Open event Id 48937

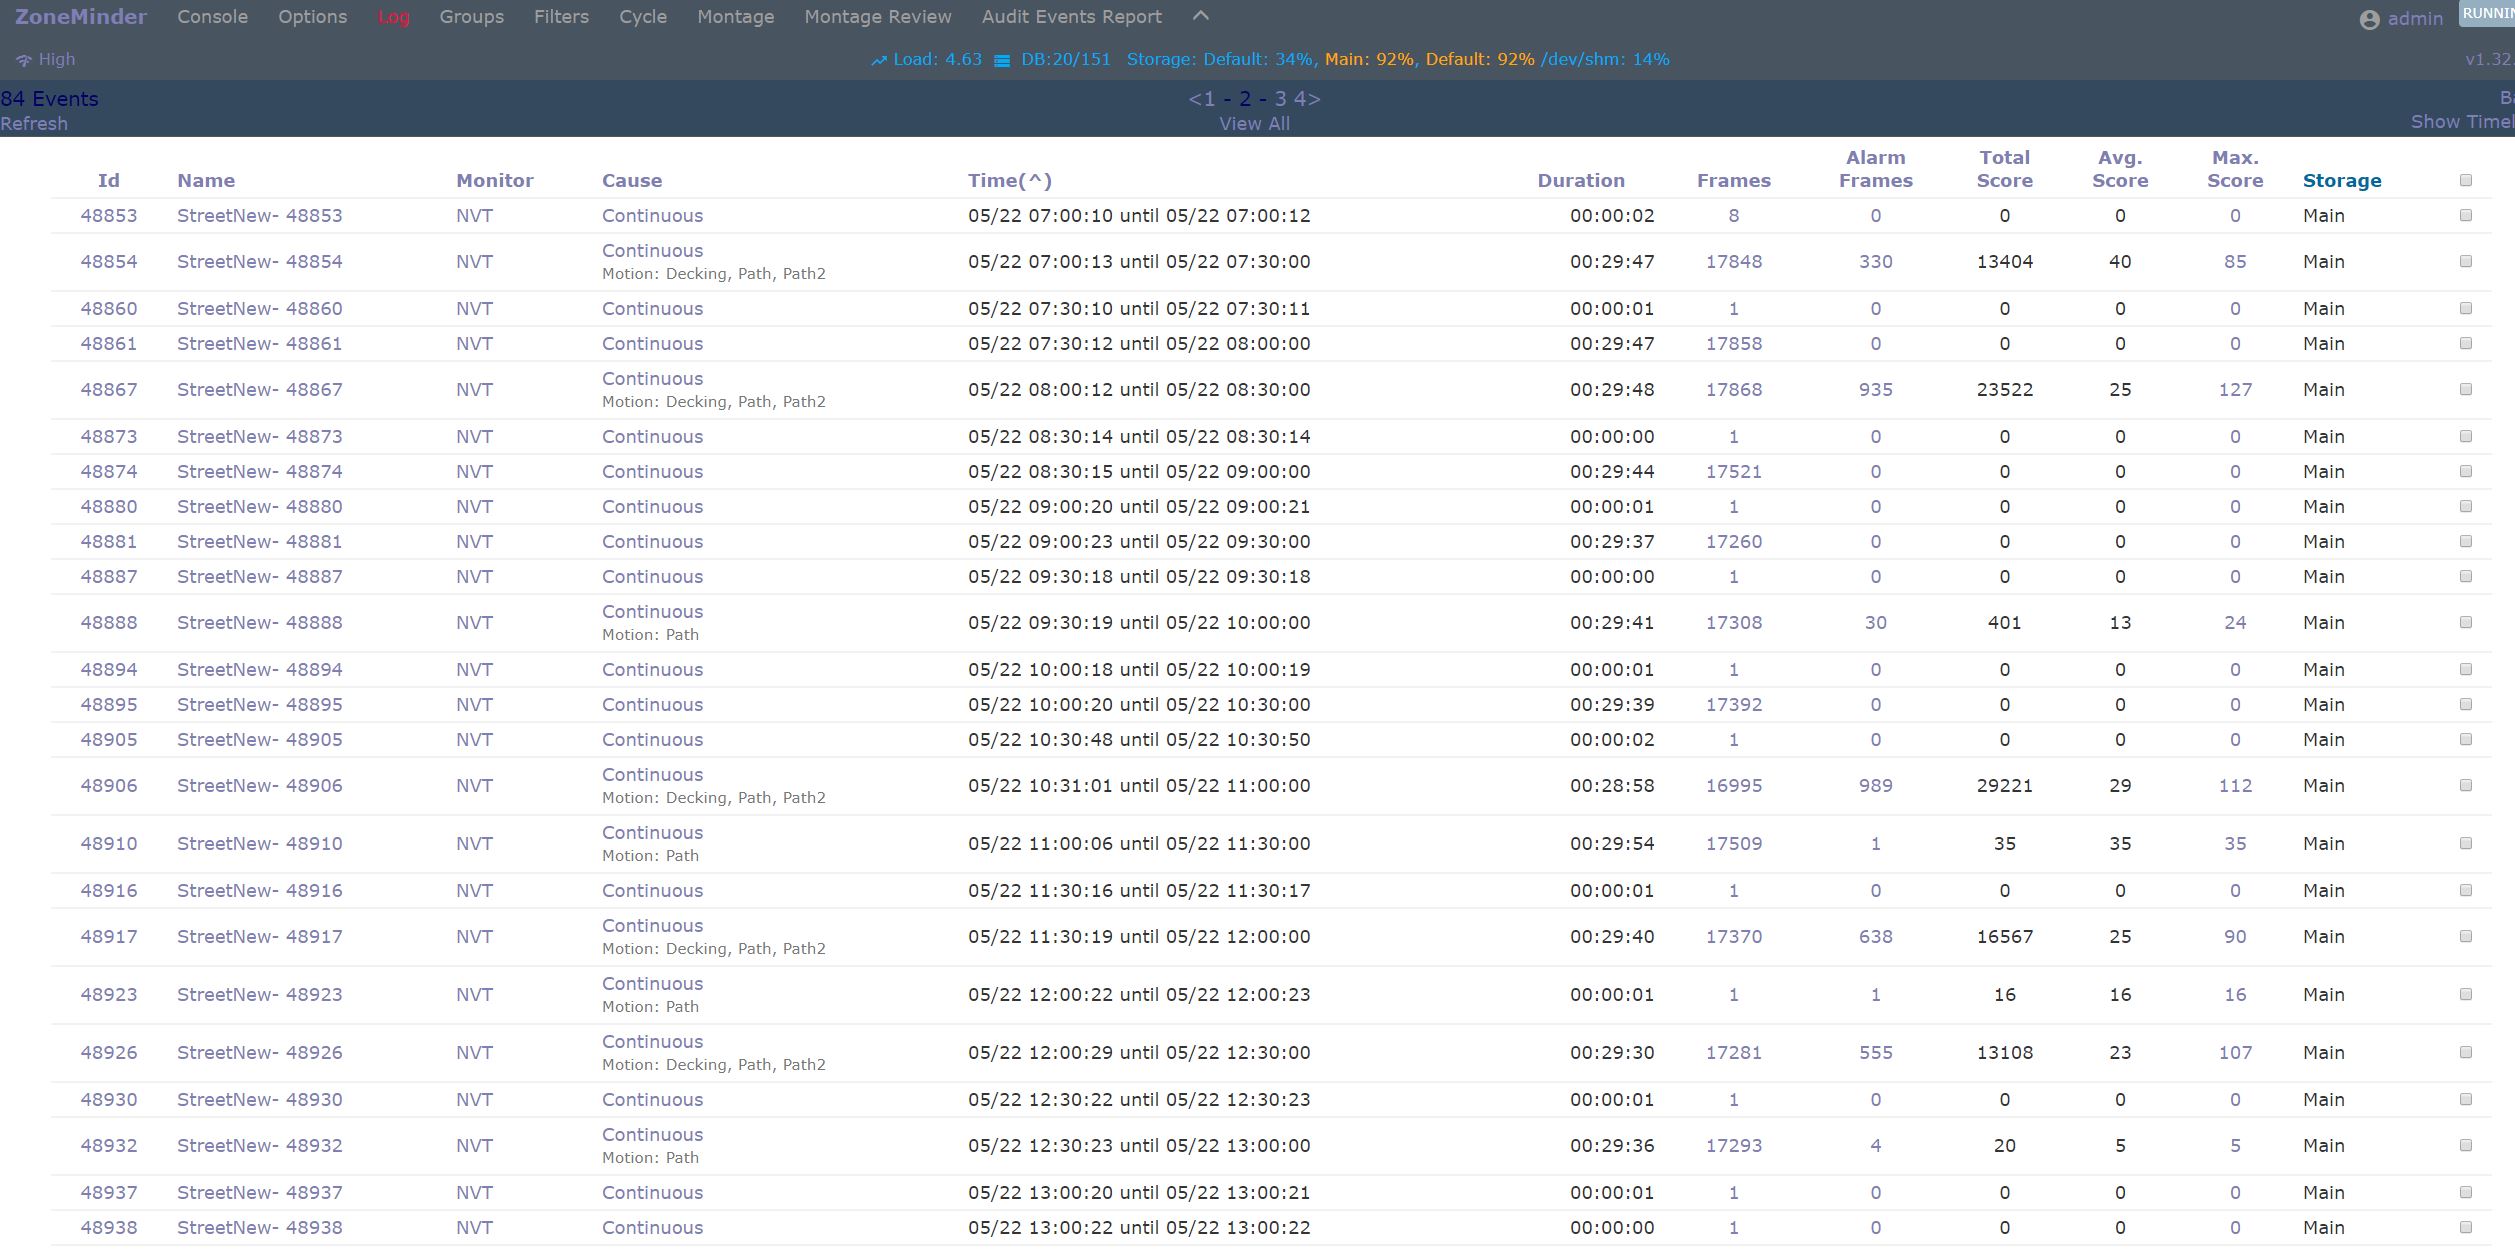[109, 1193]
